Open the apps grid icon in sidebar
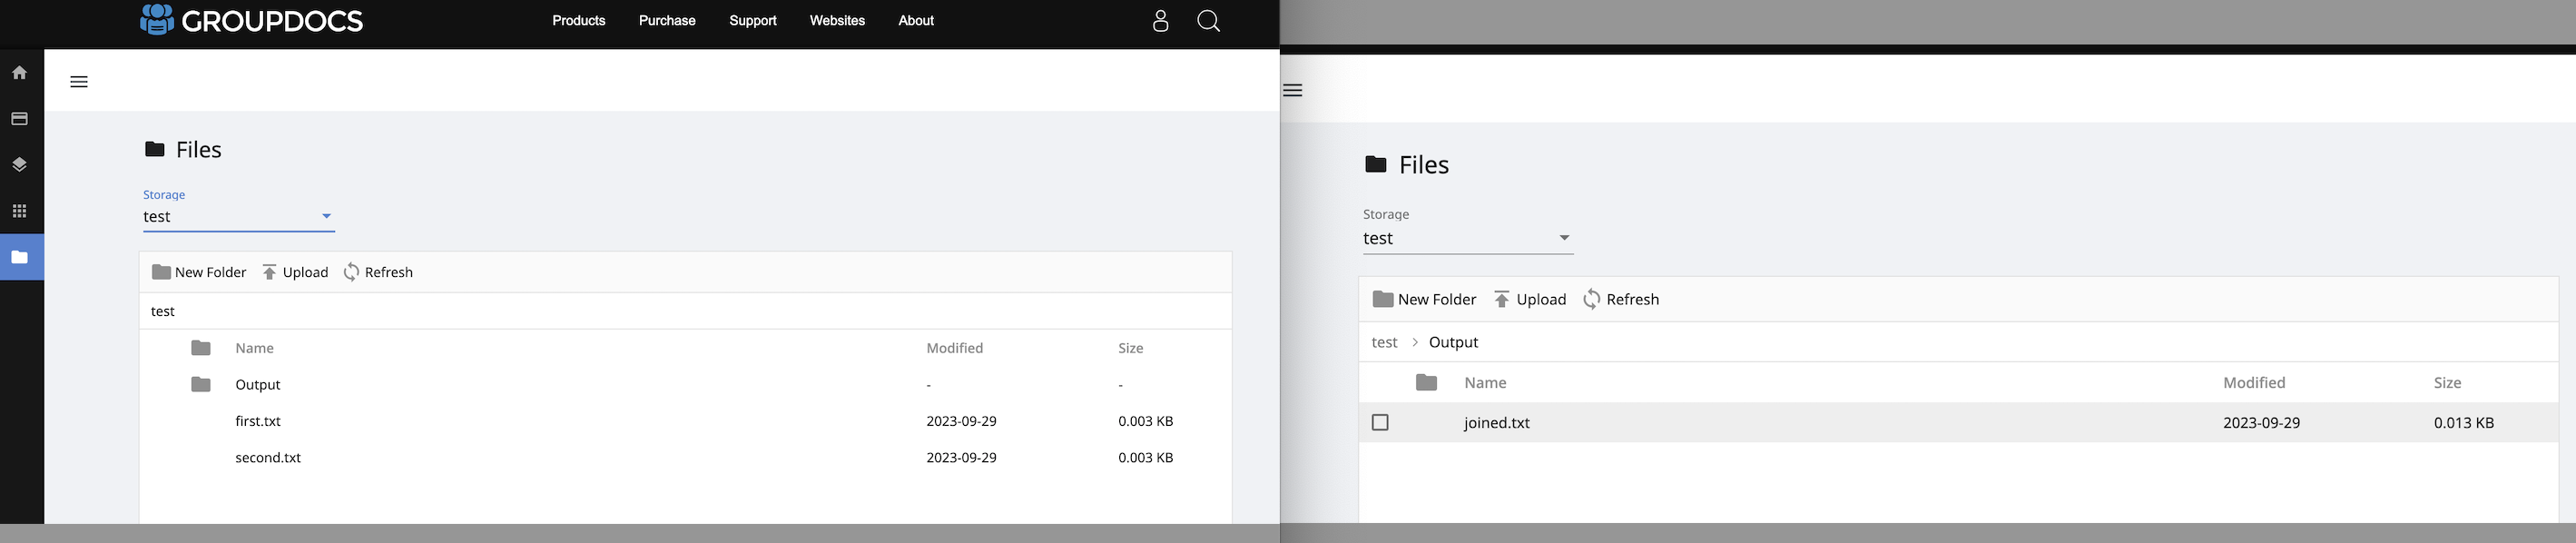This screenshot has height=543, width=2576. 19,211
